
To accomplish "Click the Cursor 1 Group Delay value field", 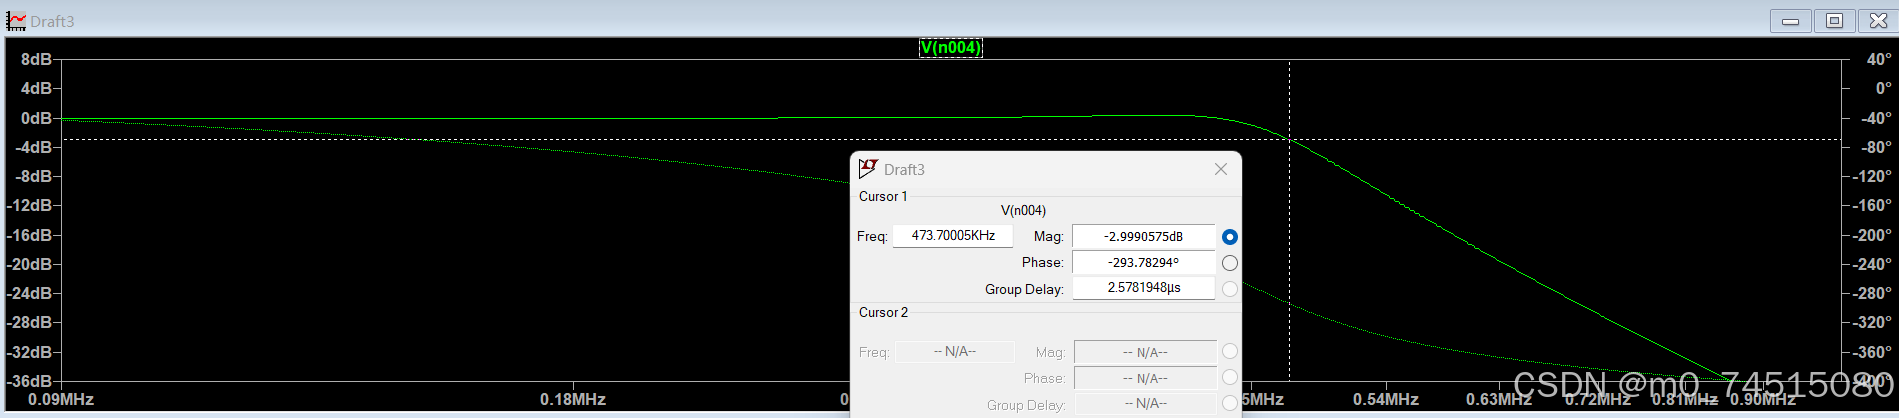I will (1144, 288).
